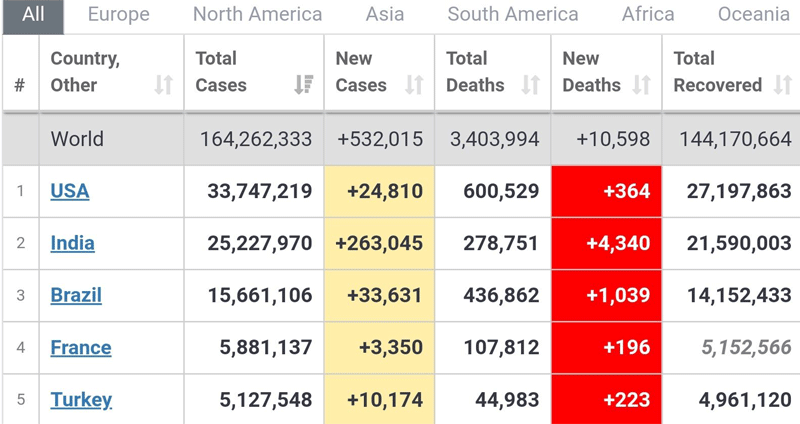Viewport: 800px width, 424px height.
Task: Switch to the Europe tab
Action: [x=118, y=15]
